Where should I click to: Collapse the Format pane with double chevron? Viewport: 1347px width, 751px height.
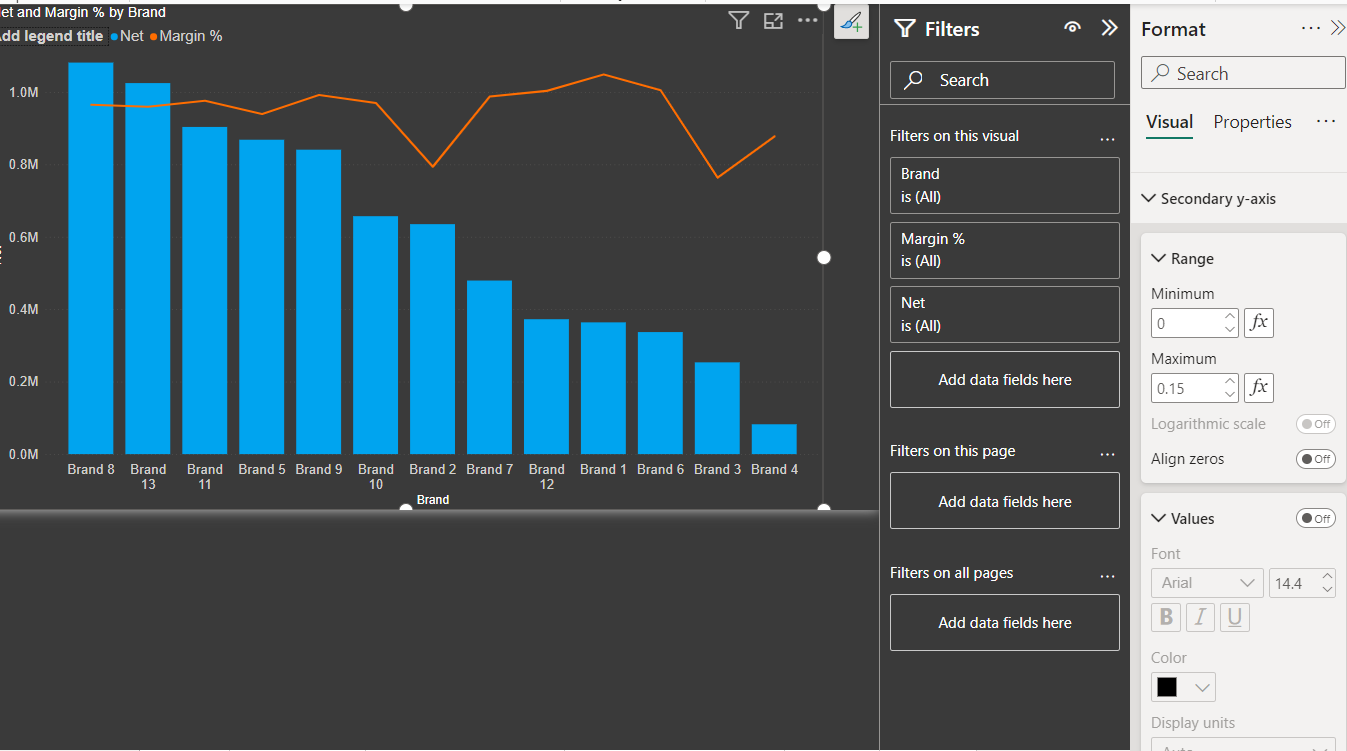coord(1338,29)
